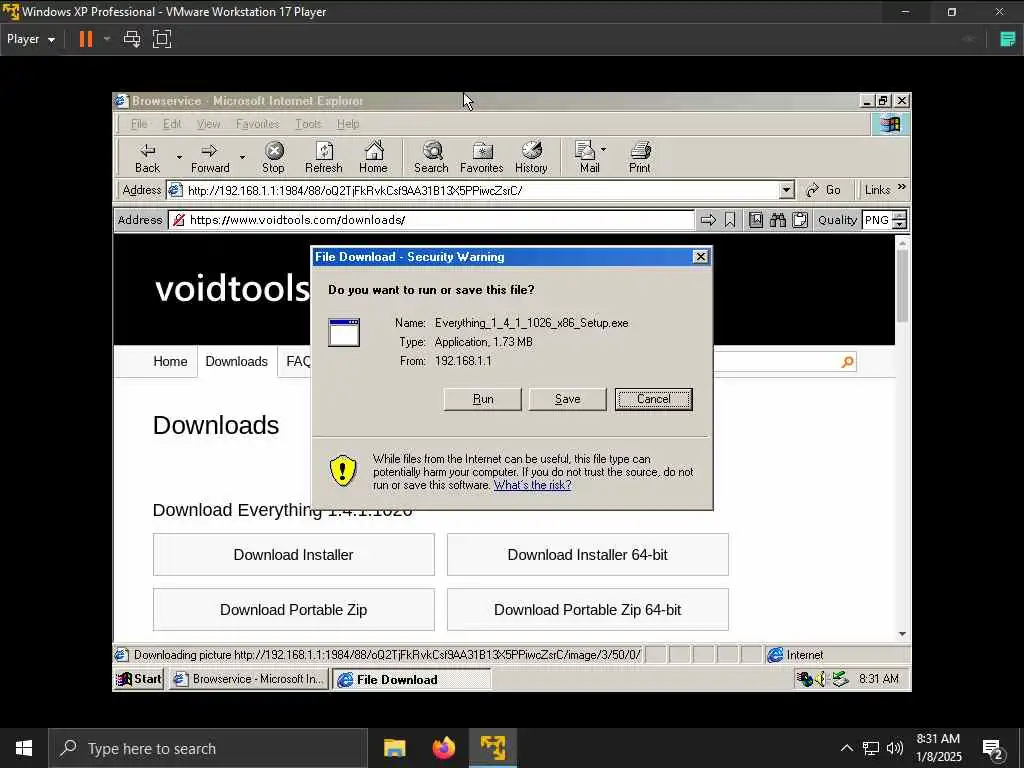The image size is (1024, 768).
Task: Click the orange search magnifier on voidtools page
Action: (x=847, y=362)
